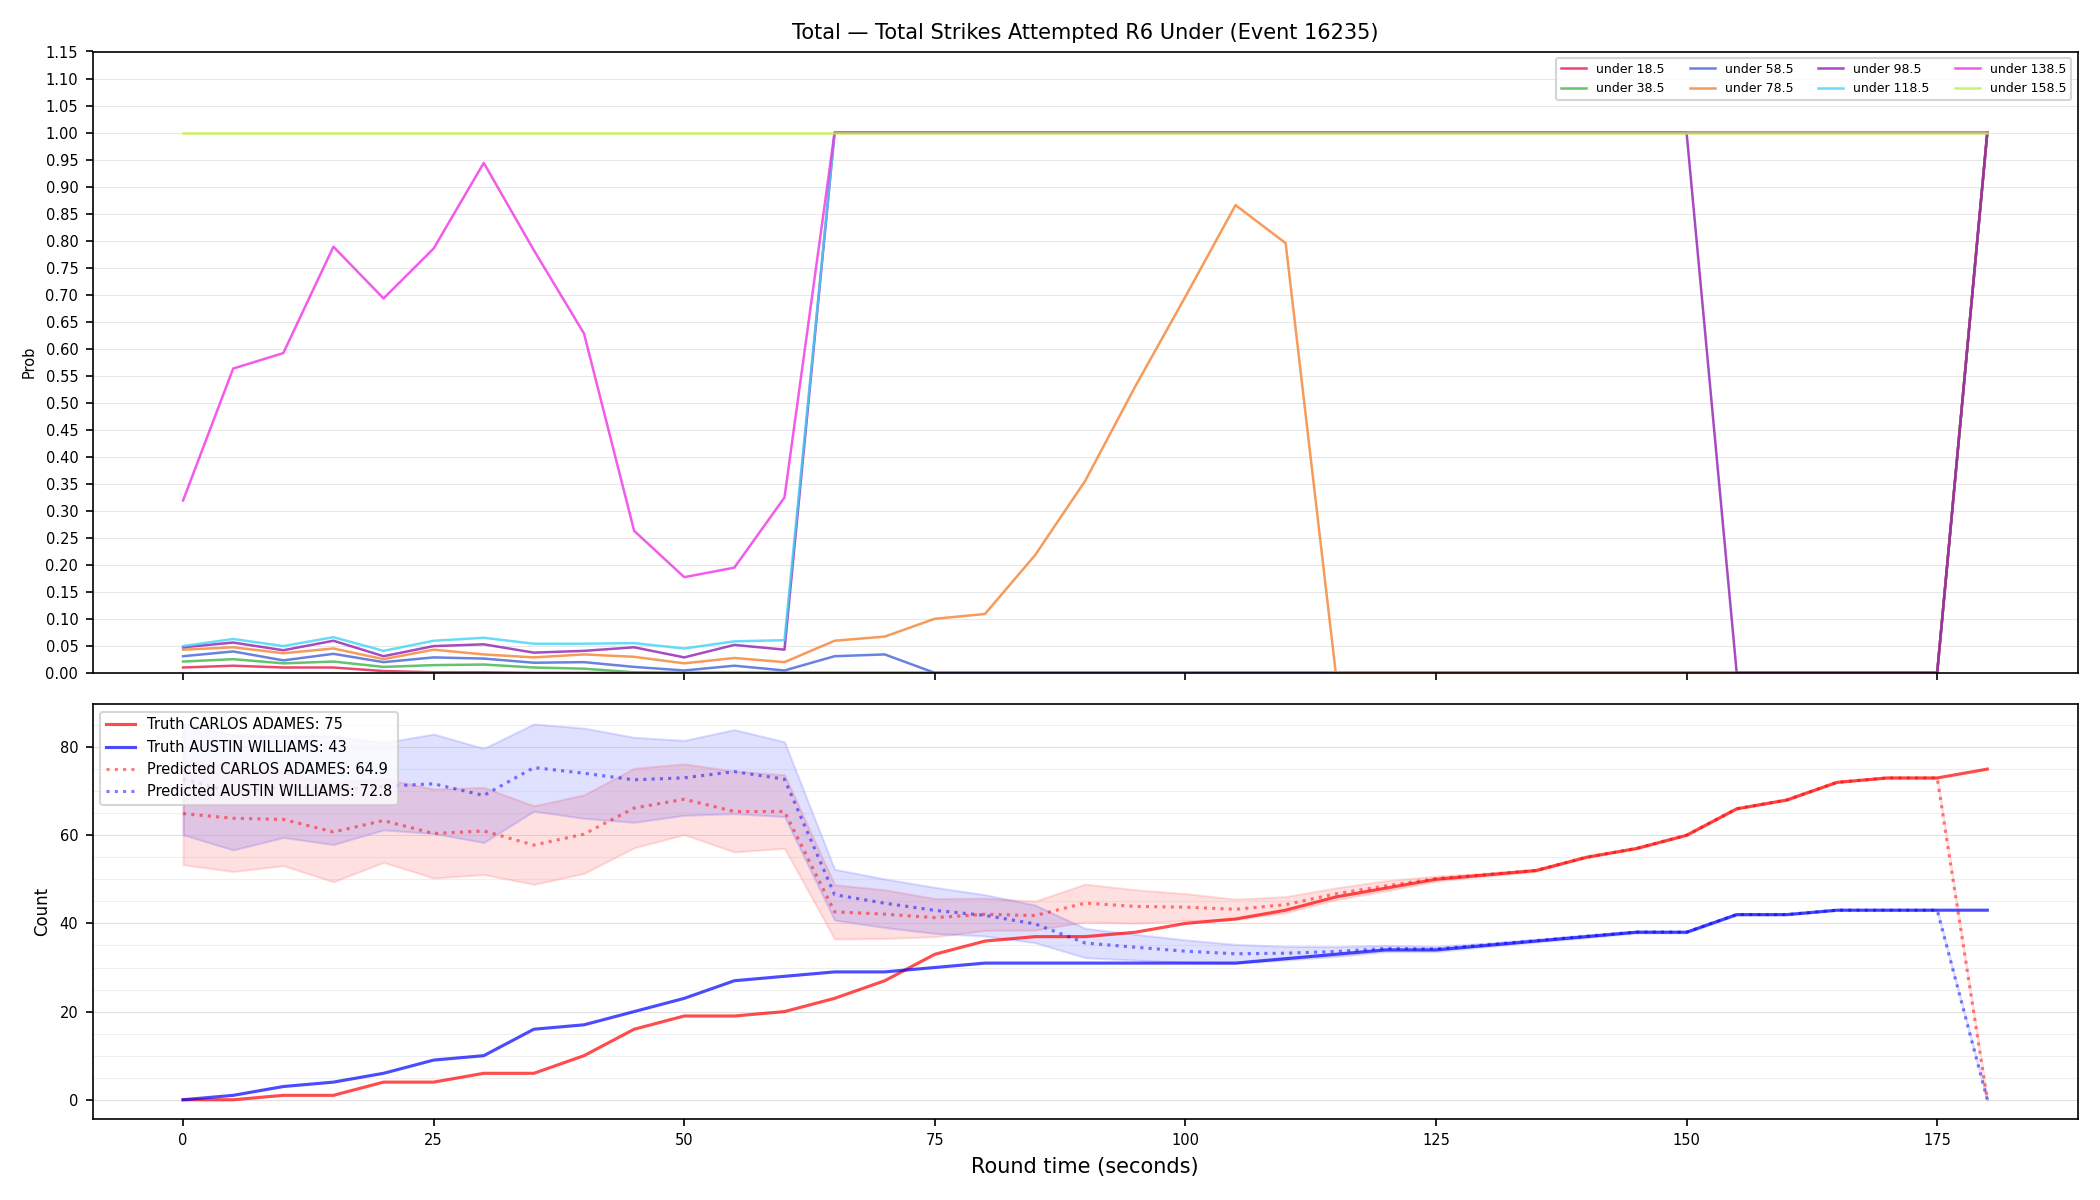Choose the "under 78.5" legend label
Image resolution: width=2100 pixels, height=1200 pixels.
click(1759, 88)
